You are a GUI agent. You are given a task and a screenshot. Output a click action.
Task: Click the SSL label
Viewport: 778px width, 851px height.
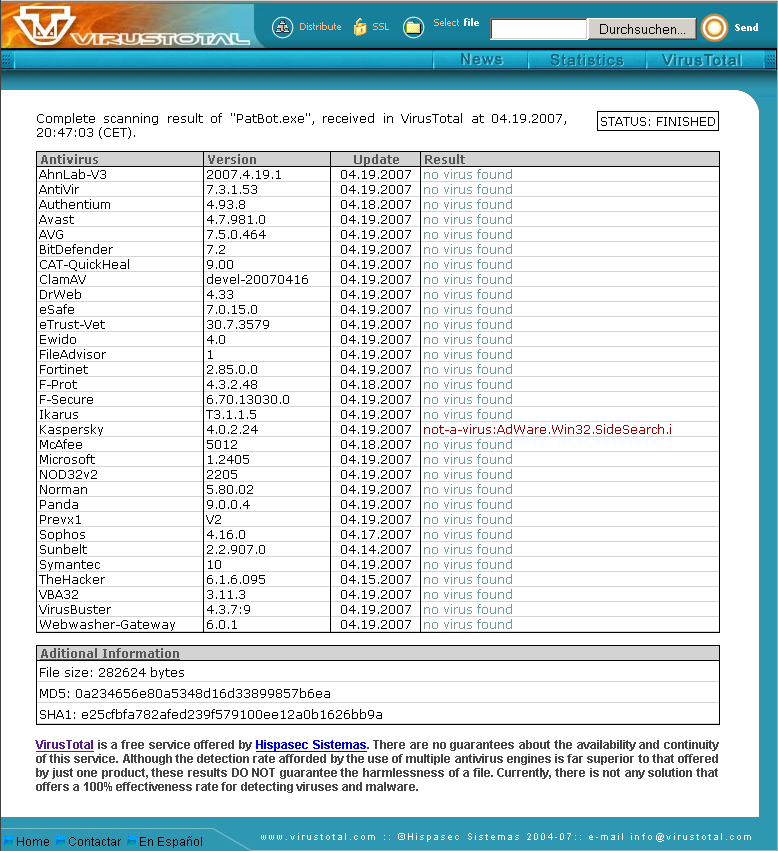(x=381, y=27)
